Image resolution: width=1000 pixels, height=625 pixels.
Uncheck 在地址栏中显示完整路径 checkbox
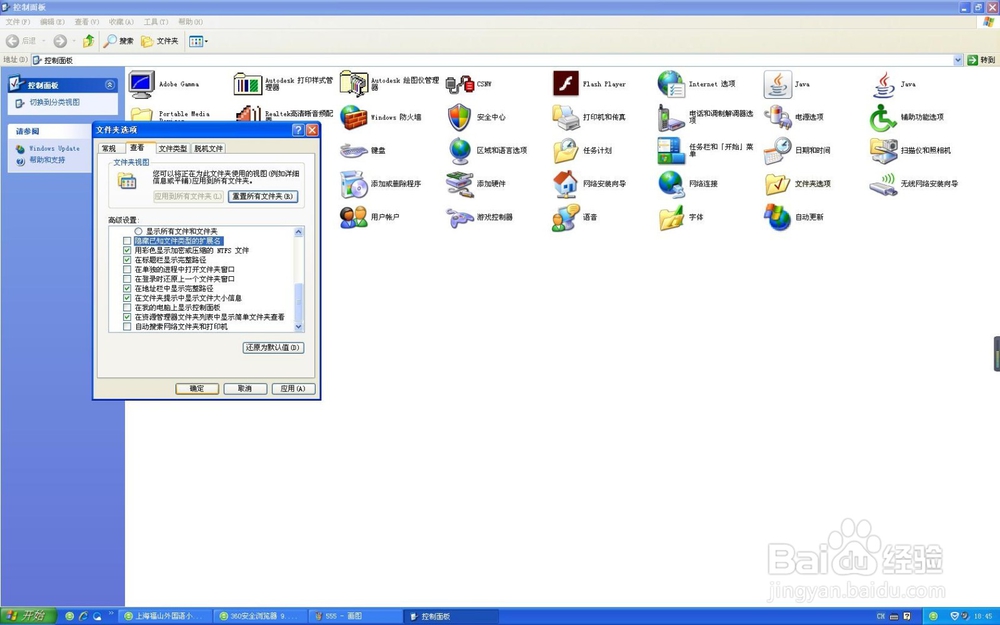[127, 288]
